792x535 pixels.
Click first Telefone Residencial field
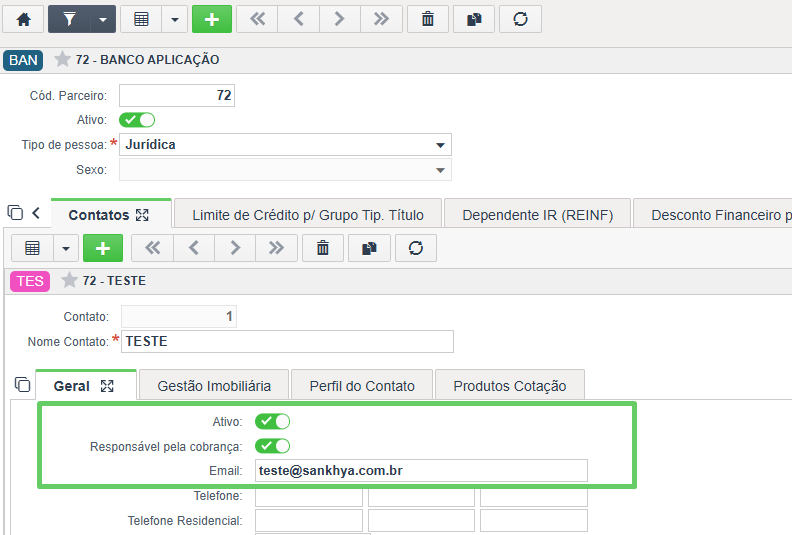pyautogui.click(x=309, y=520)
